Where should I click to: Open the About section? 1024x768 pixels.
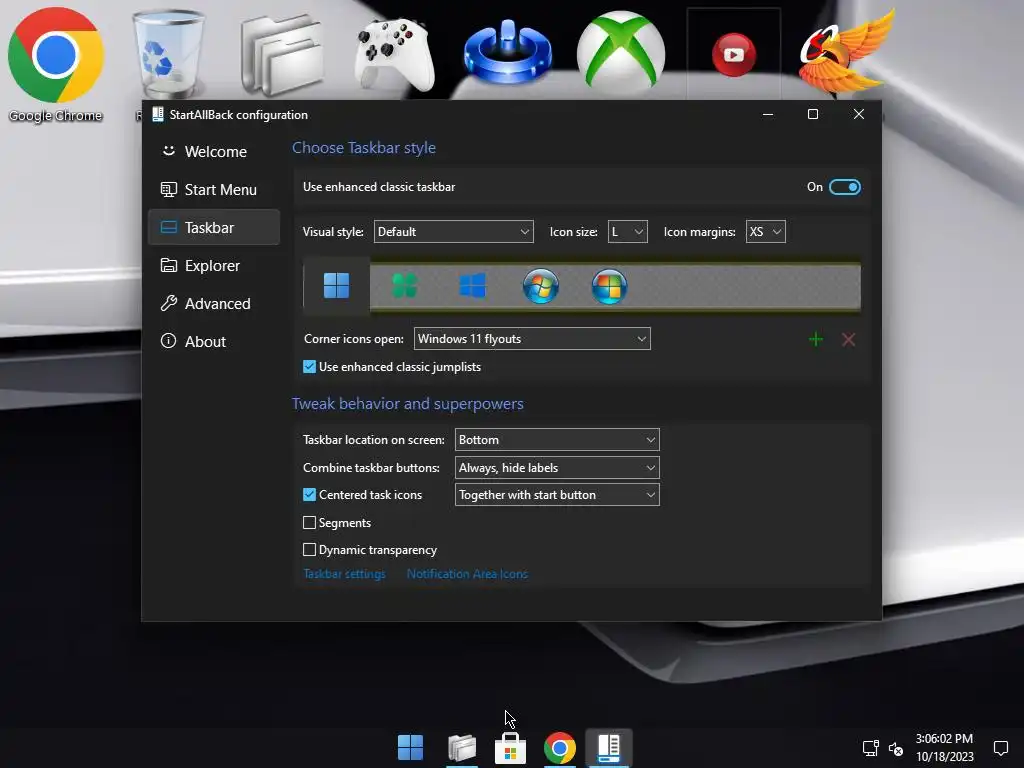click(214, 342)
